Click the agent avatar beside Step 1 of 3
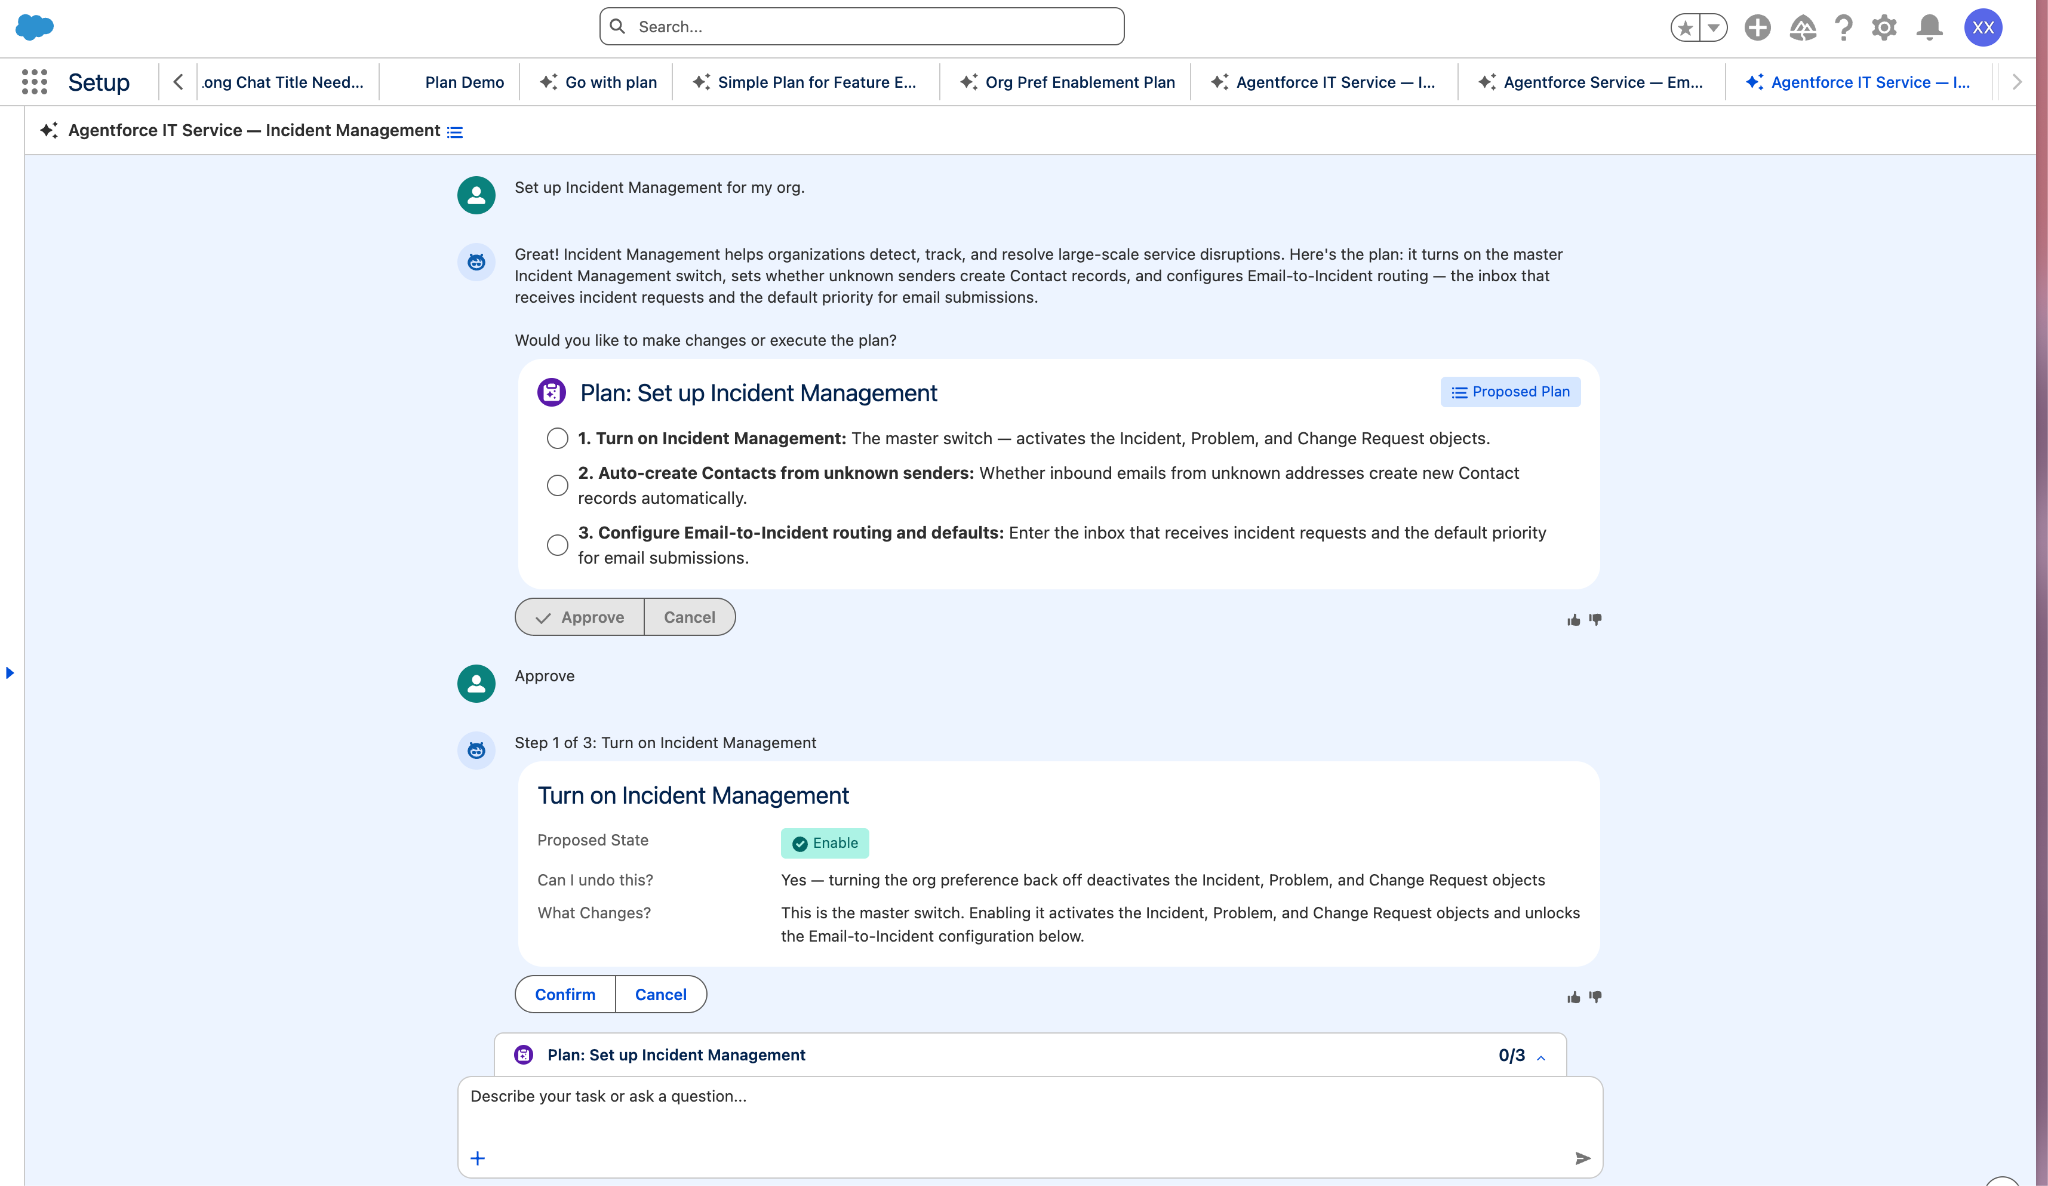Image resolution: width=2048 pixels, height=1186 pixels. click(476, 750)
